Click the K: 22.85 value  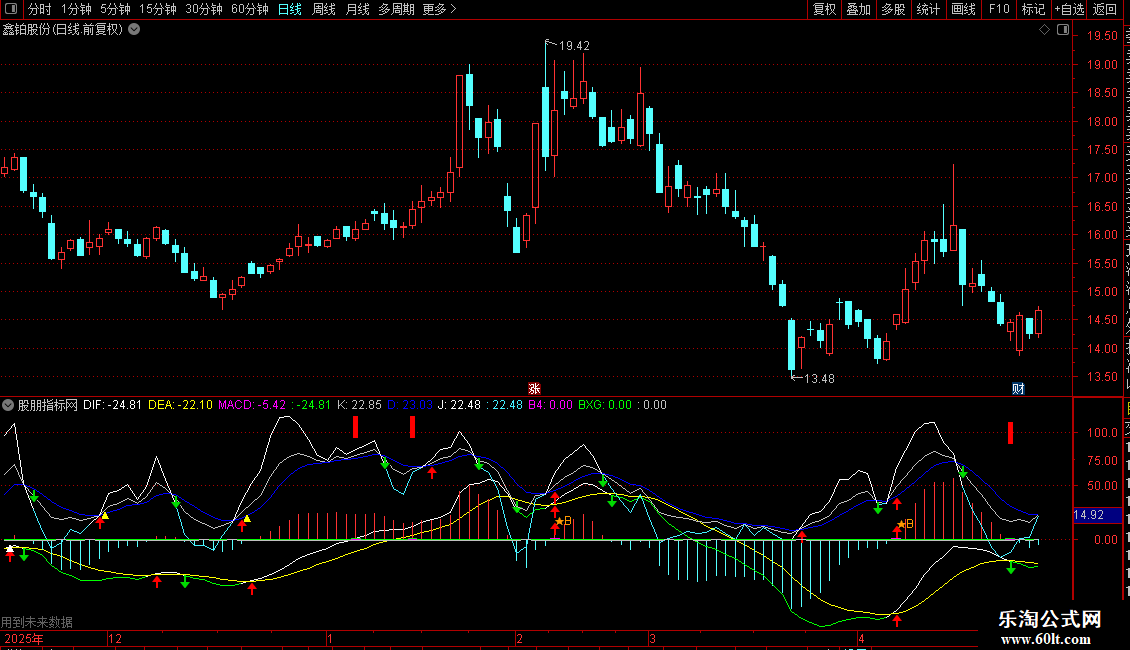pos(360,405)
